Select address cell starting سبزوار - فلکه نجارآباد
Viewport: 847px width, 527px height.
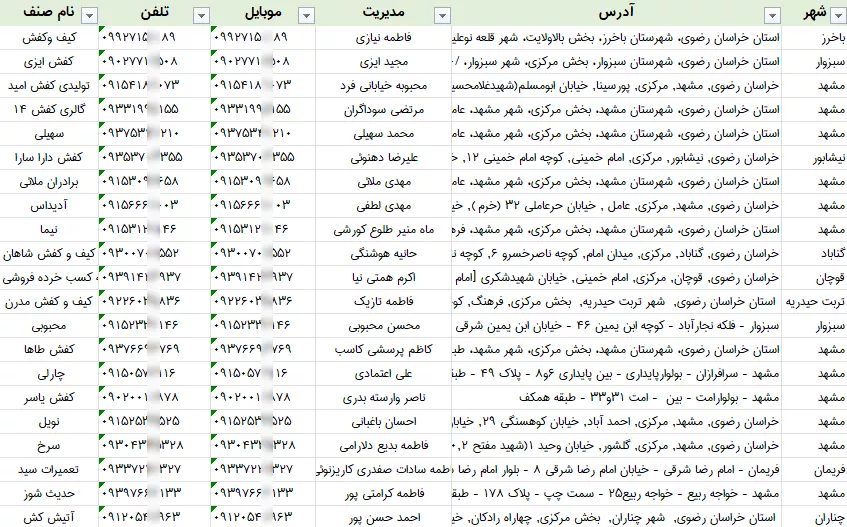pos(616,326)
